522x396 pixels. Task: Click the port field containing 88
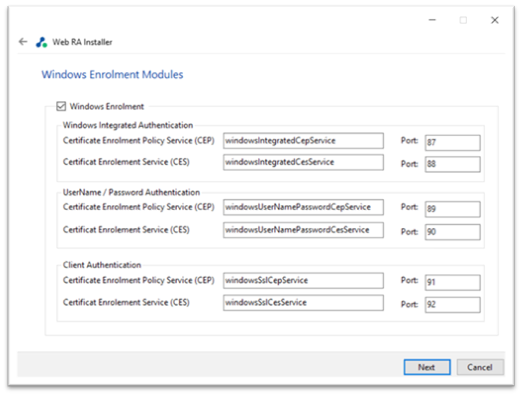click(453, 164)
